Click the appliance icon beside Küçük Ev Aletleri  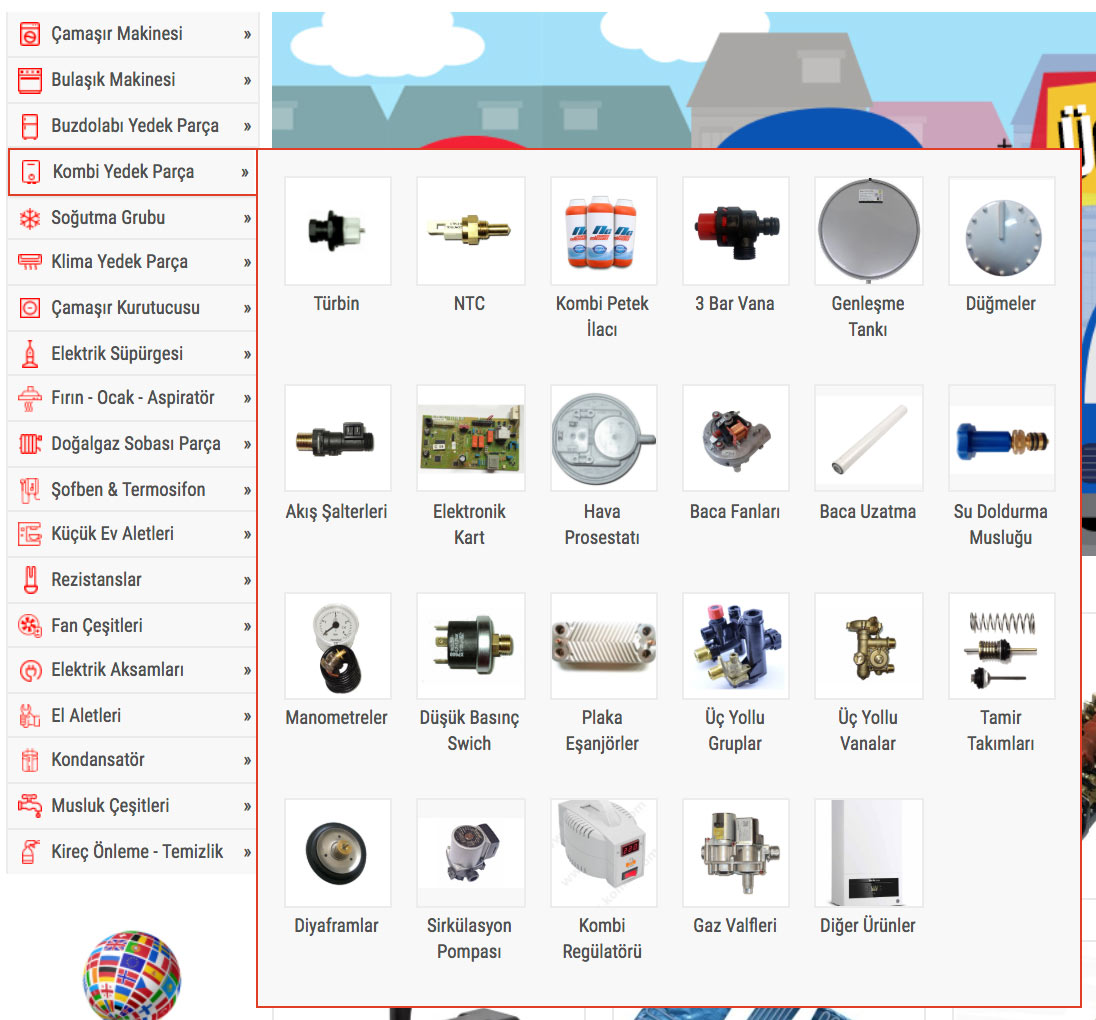point(29,534)
